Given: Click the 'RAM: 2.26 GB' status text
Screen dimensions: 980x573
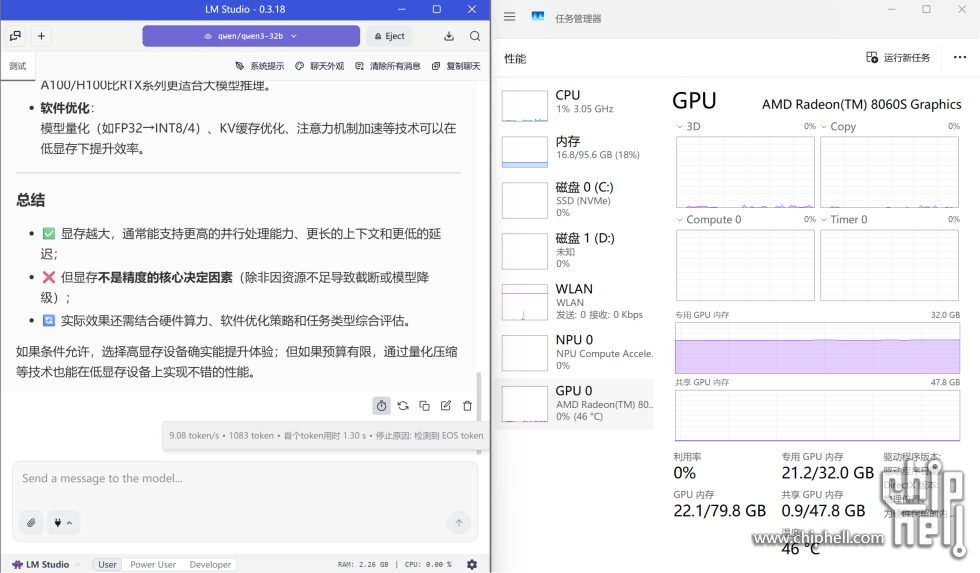Looking at the screenshot, I should 363,564.
